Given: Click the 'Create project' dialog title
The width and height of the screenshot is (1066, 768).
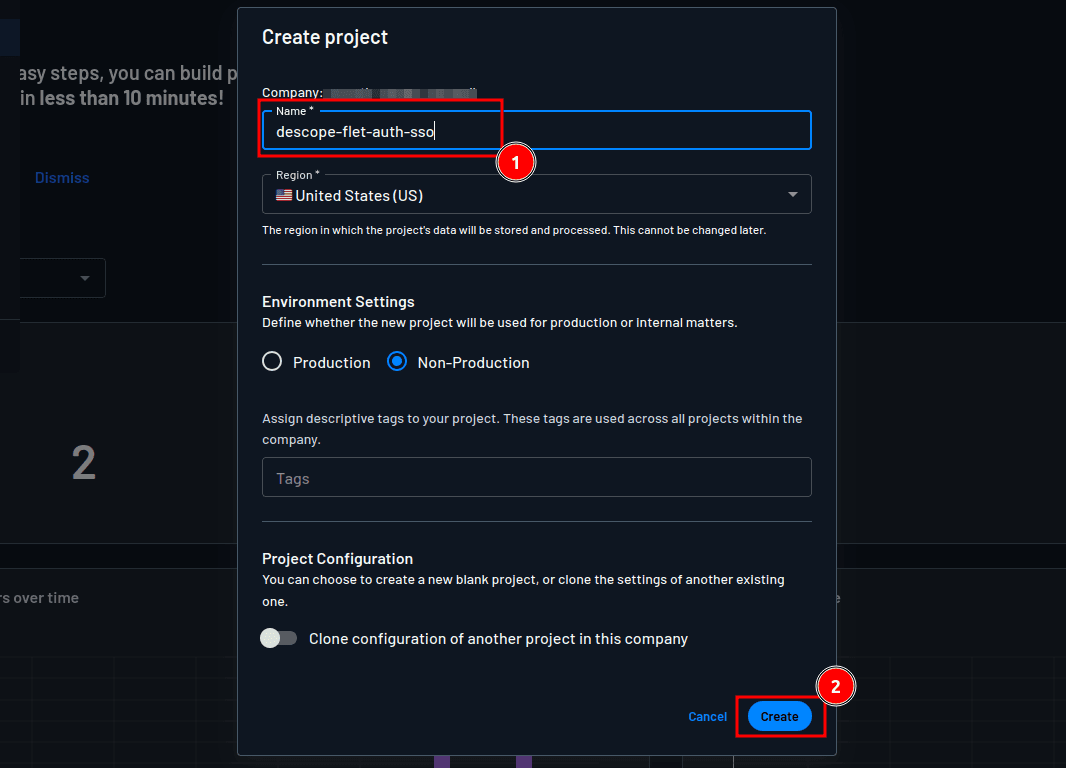Looking at the screenshot, I should click(x=325, y=38).
